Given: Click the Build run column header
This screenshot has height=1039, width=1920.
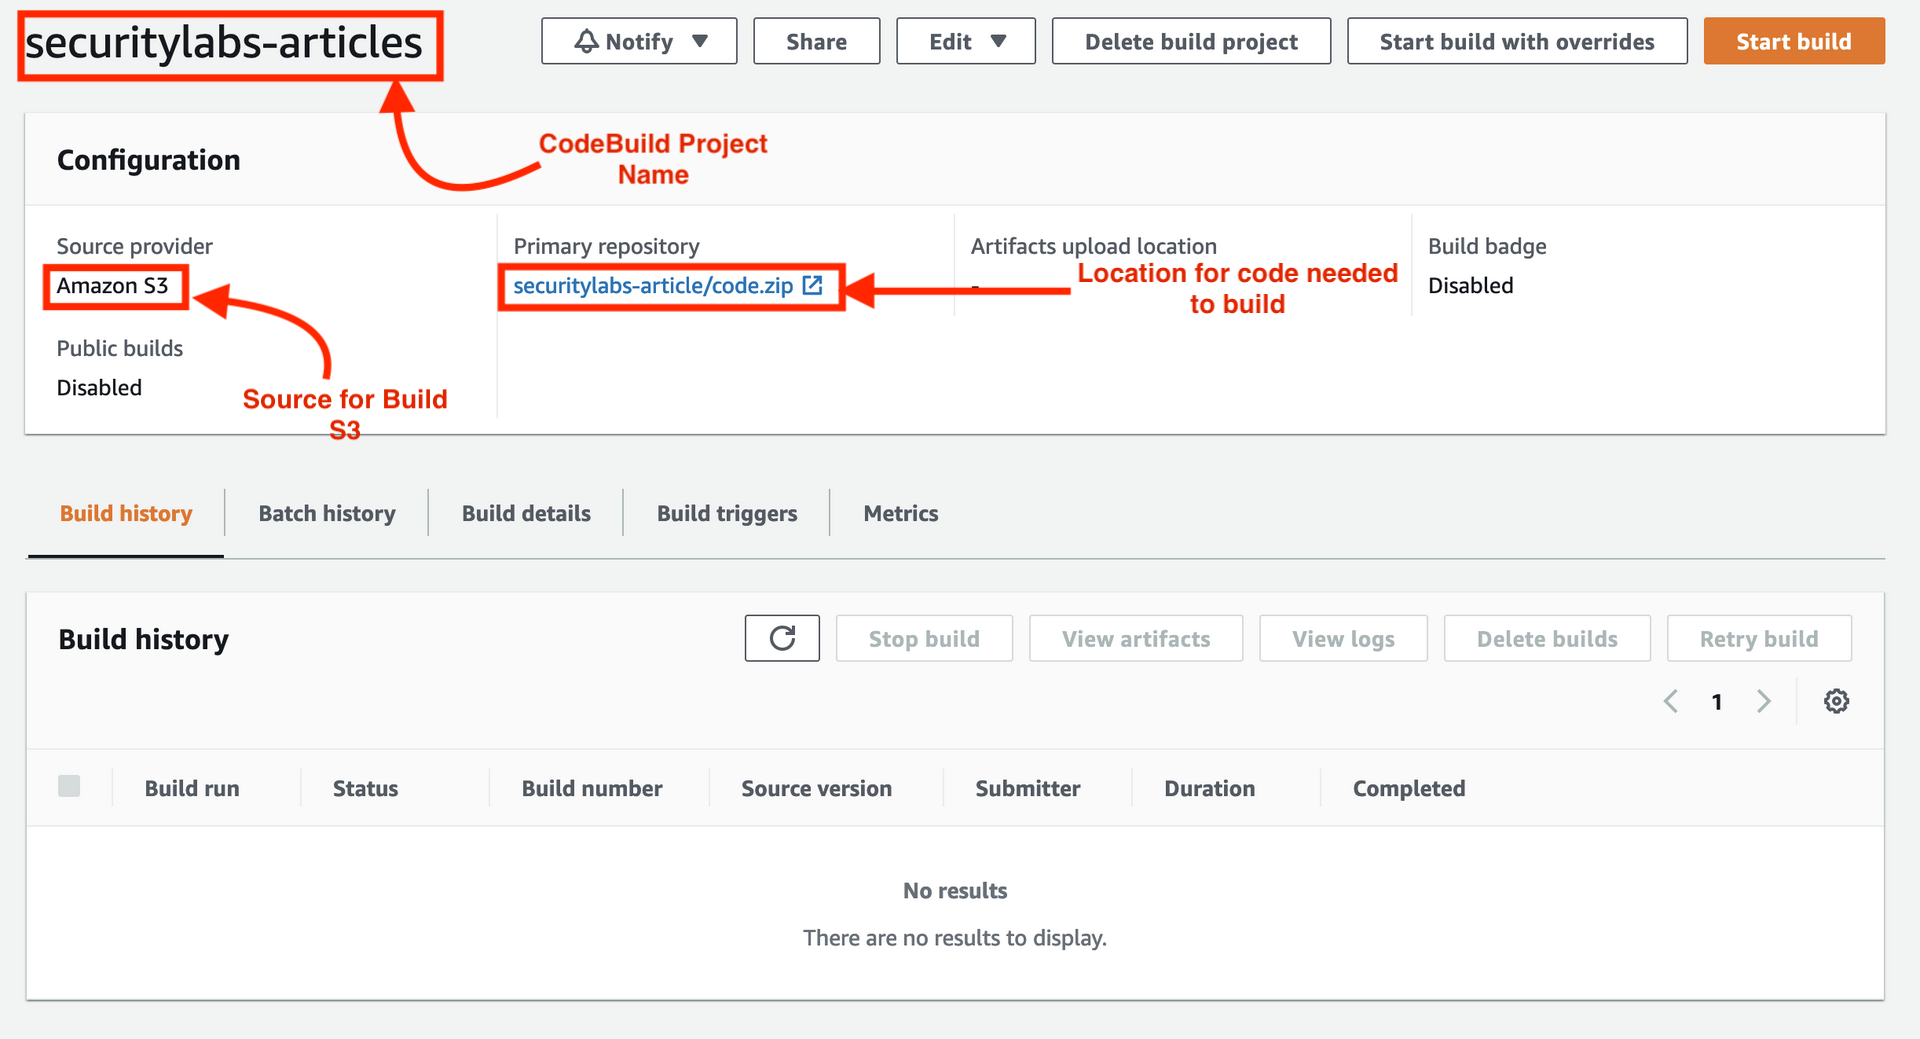Looking at the screenshot, I should coord(192,788).
